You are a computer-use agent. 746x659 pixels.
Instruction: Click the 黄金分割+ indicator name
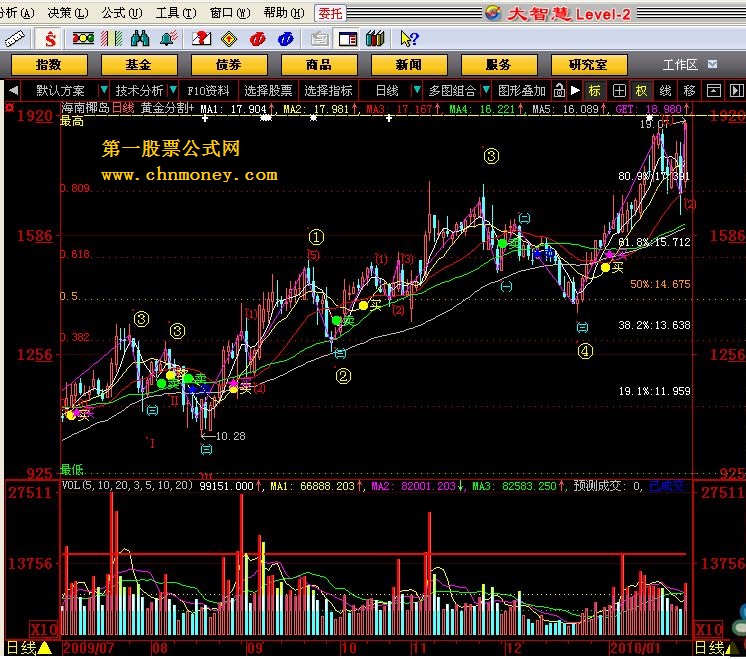coord(167,108)
